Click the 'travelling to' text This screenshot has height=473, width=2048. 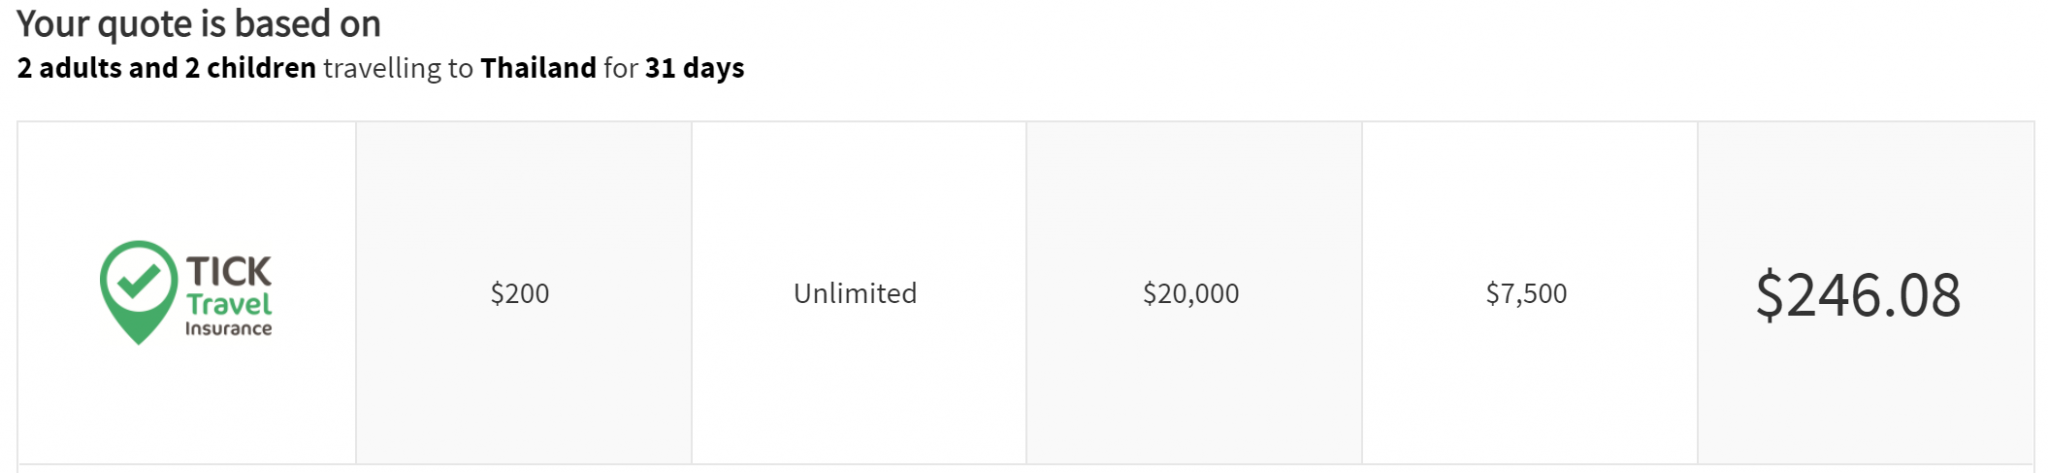coord(398,68)
